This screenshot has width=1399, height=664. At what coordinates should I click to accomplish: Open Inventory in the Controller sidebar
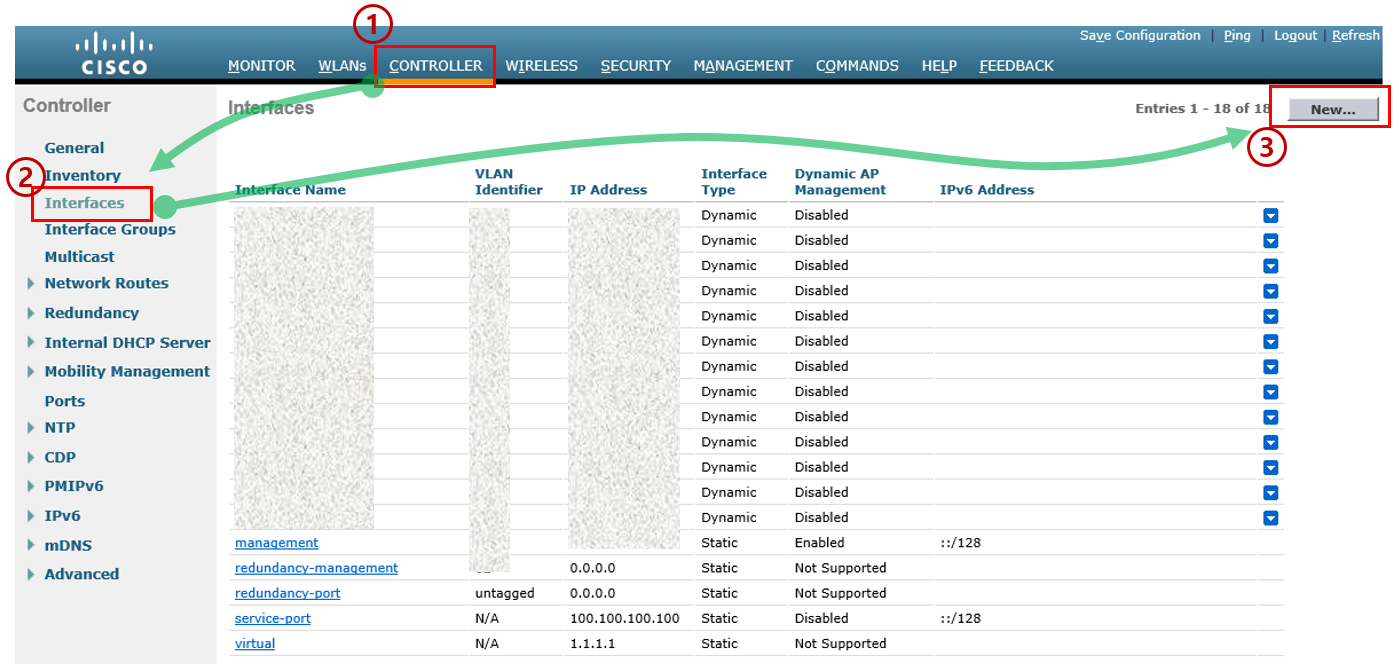[82, 175]
